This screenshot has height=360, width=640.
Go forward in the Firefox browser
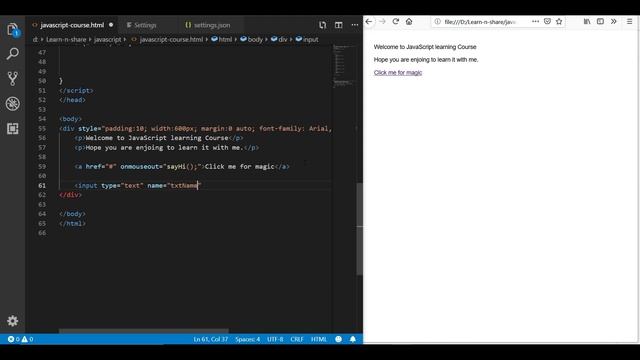[382, 22]
